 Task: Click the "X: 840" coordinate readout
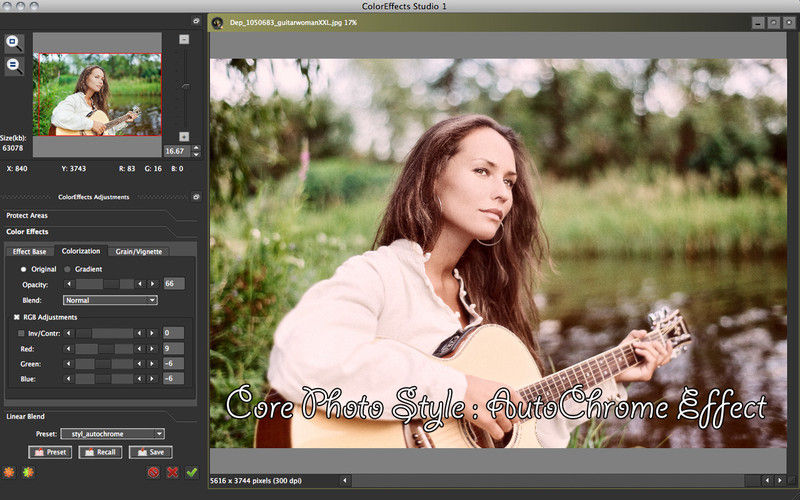click(17, 168)
